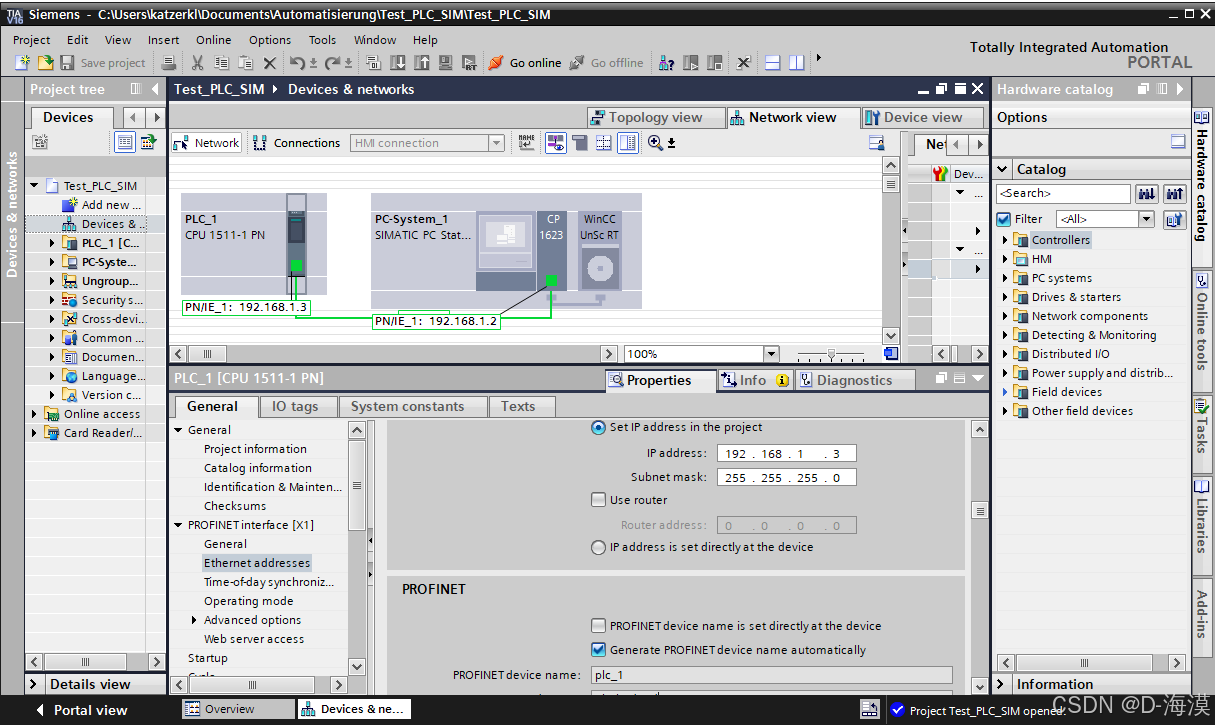Open the Overview taskbar button

237,709
